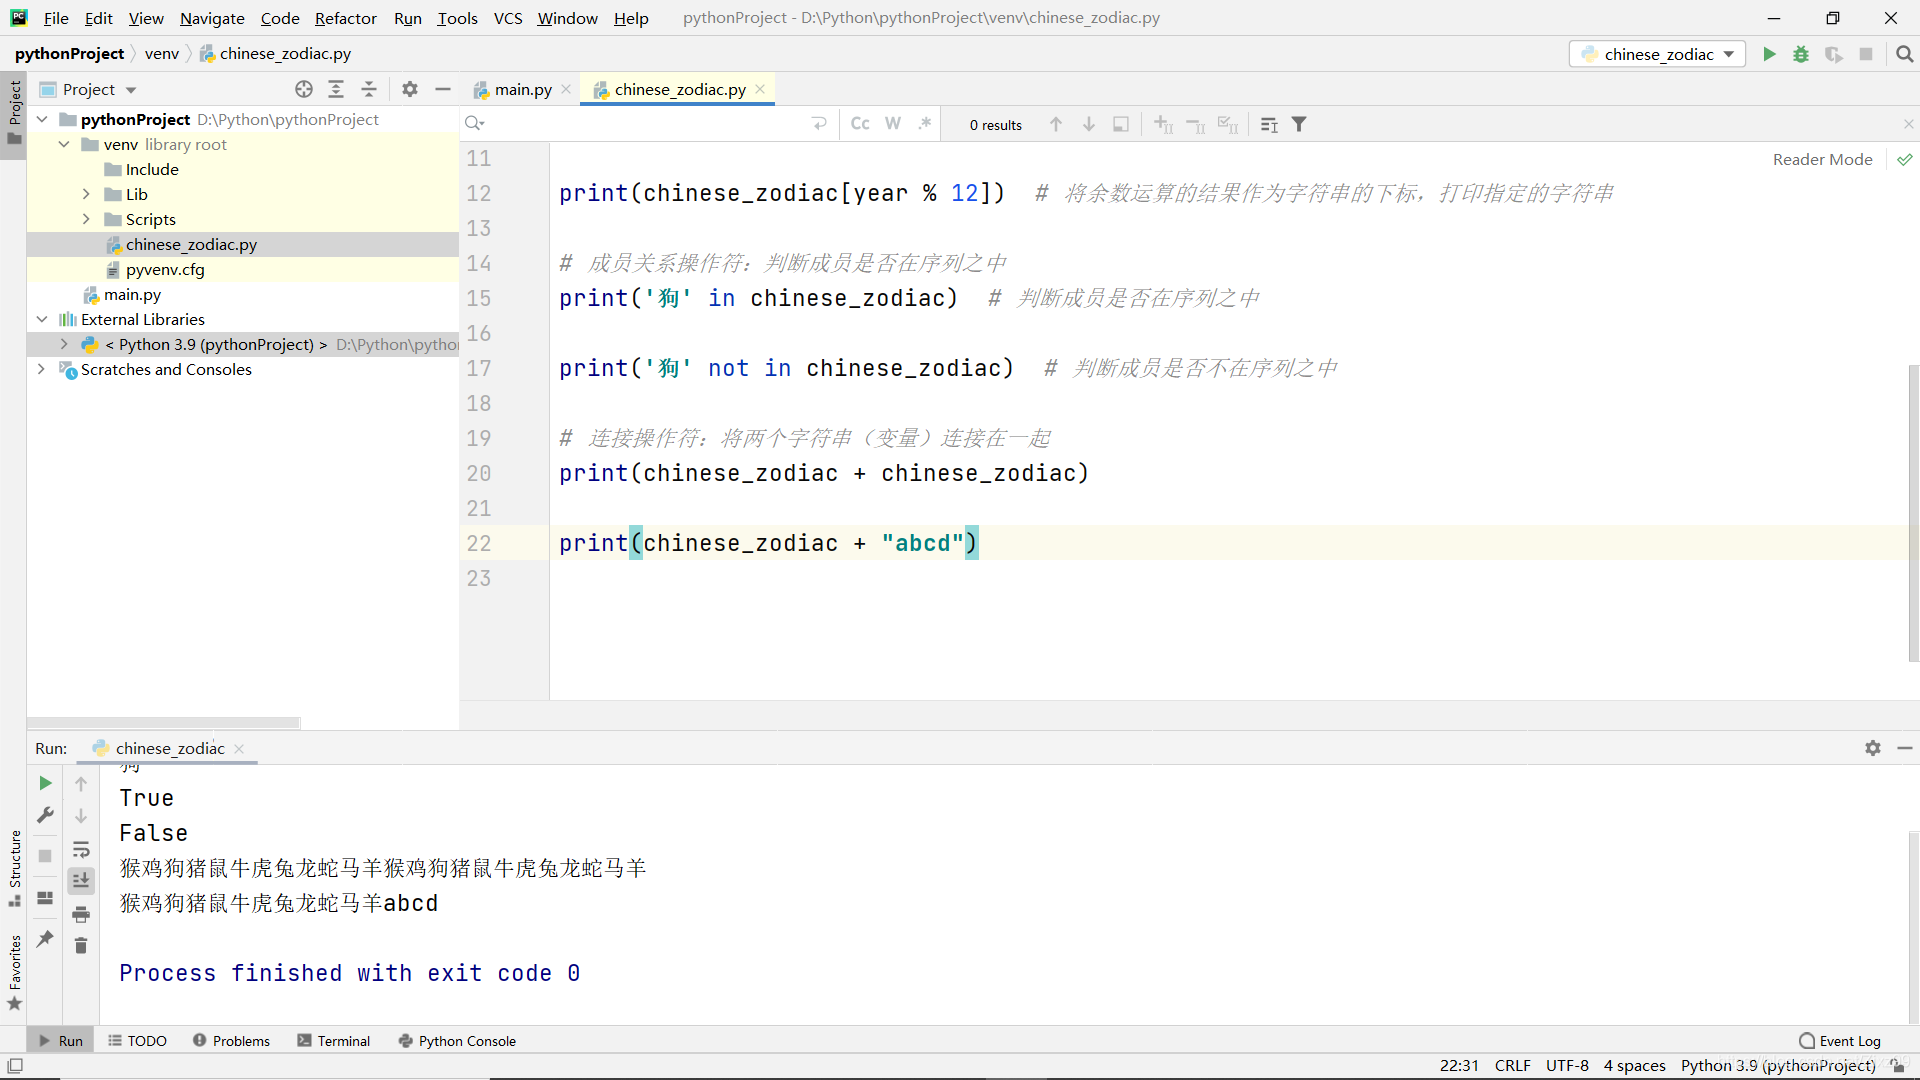Change CRLF line separator
Viewport: 1920px width, 1080px height.
[1512, 1066]
